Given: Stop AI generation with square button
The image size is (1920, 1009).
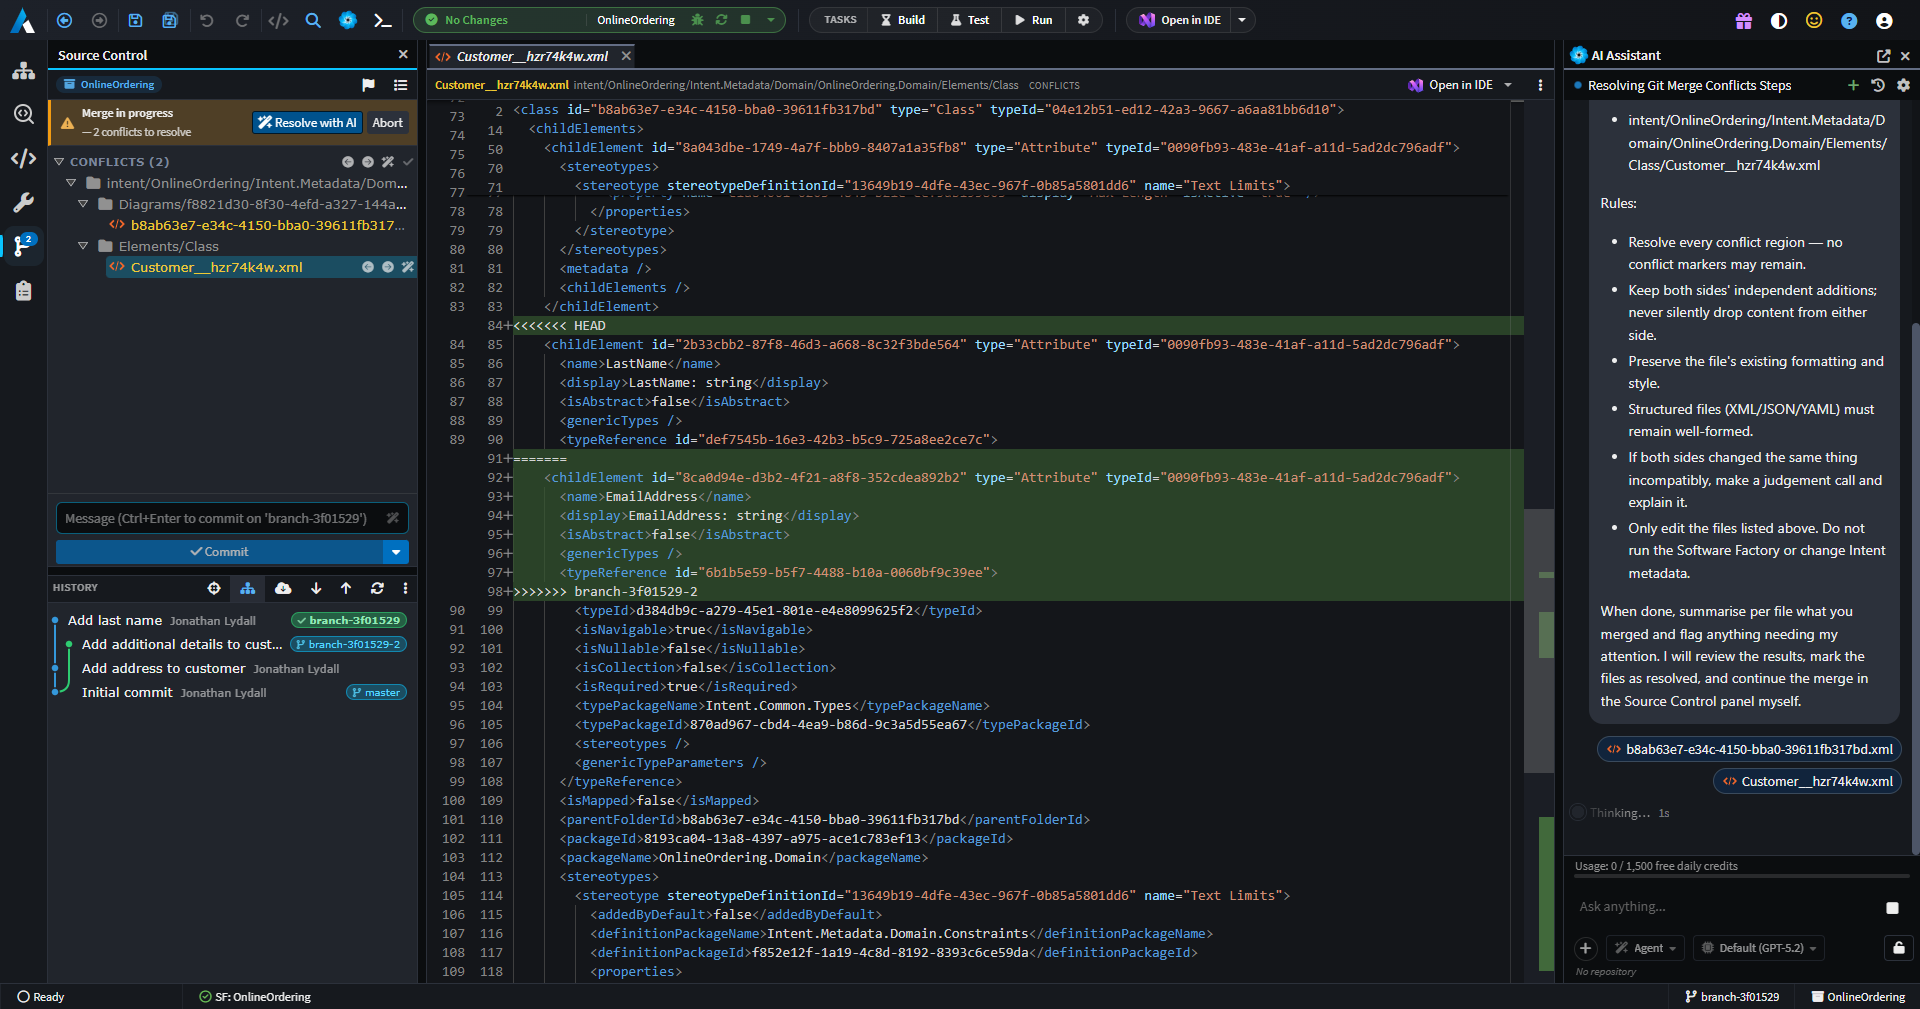Looking at the screenshot, I should [x=1892, y=908].
